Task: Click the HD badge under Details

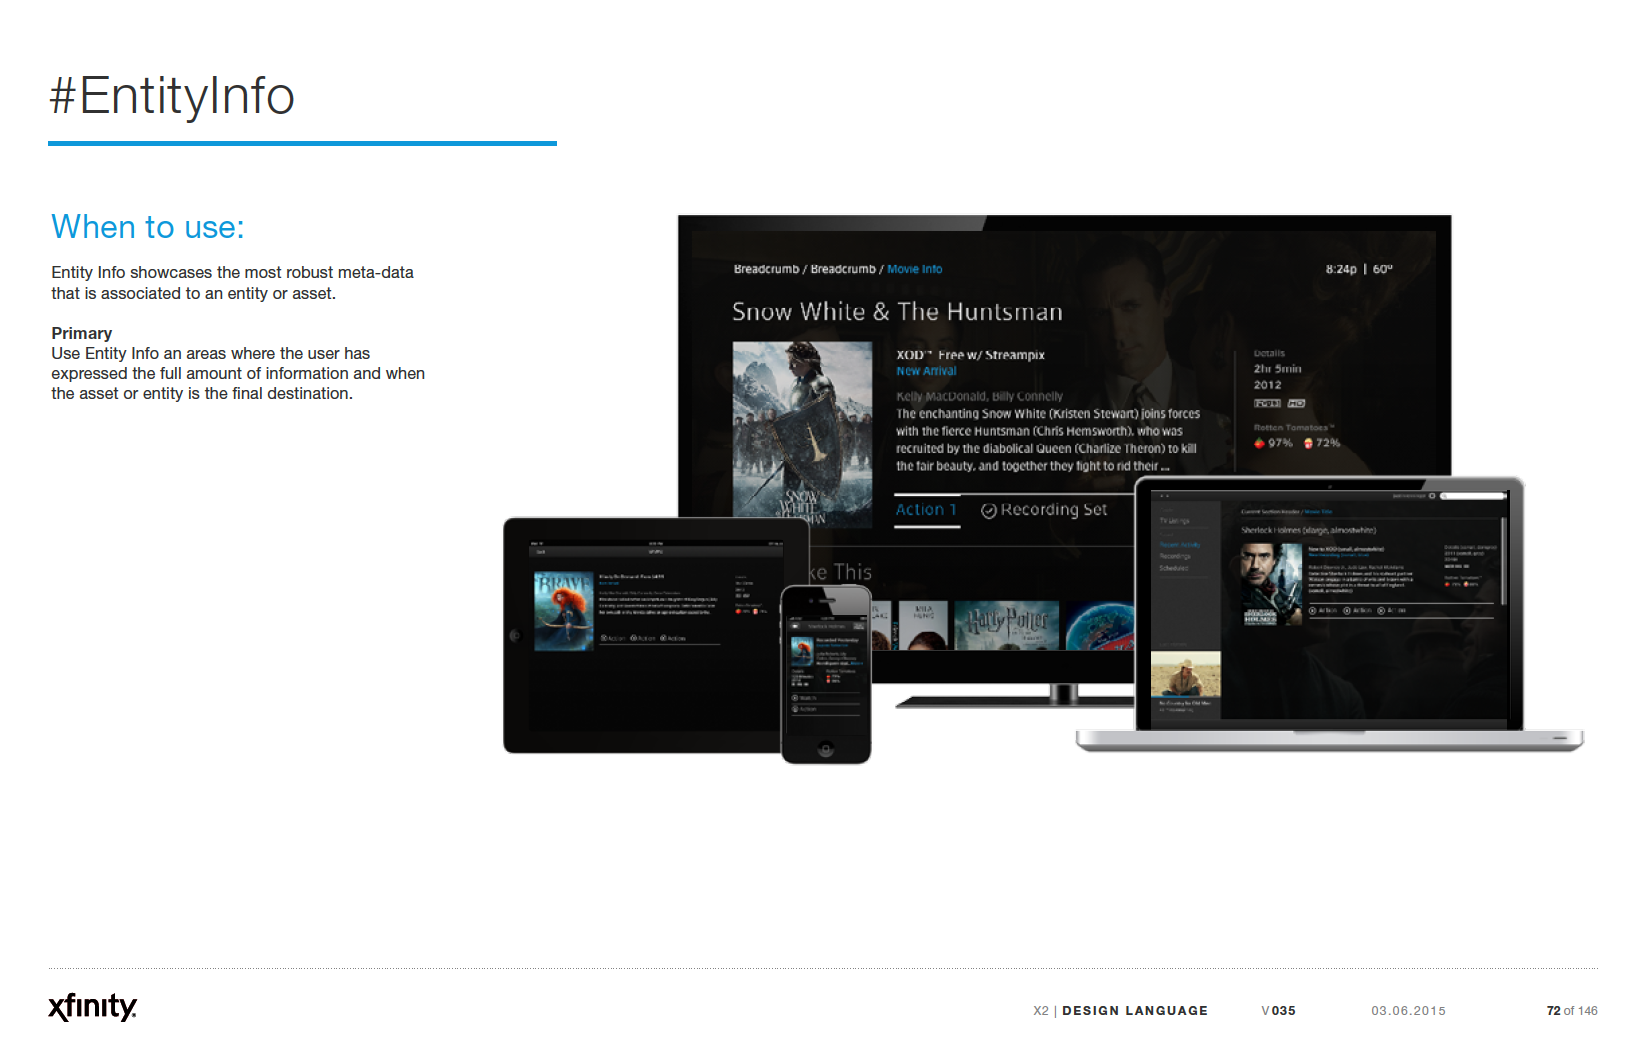Action: click(1296, 403)
